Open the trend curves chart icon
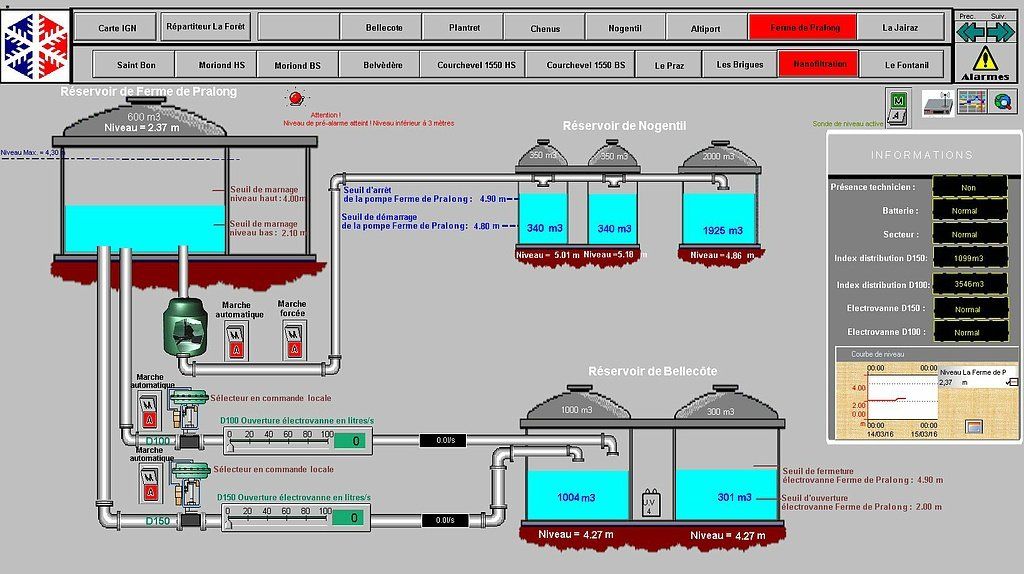Image resolution: width=1024 pixels, height=574 pixels. (x=972, y=102)
